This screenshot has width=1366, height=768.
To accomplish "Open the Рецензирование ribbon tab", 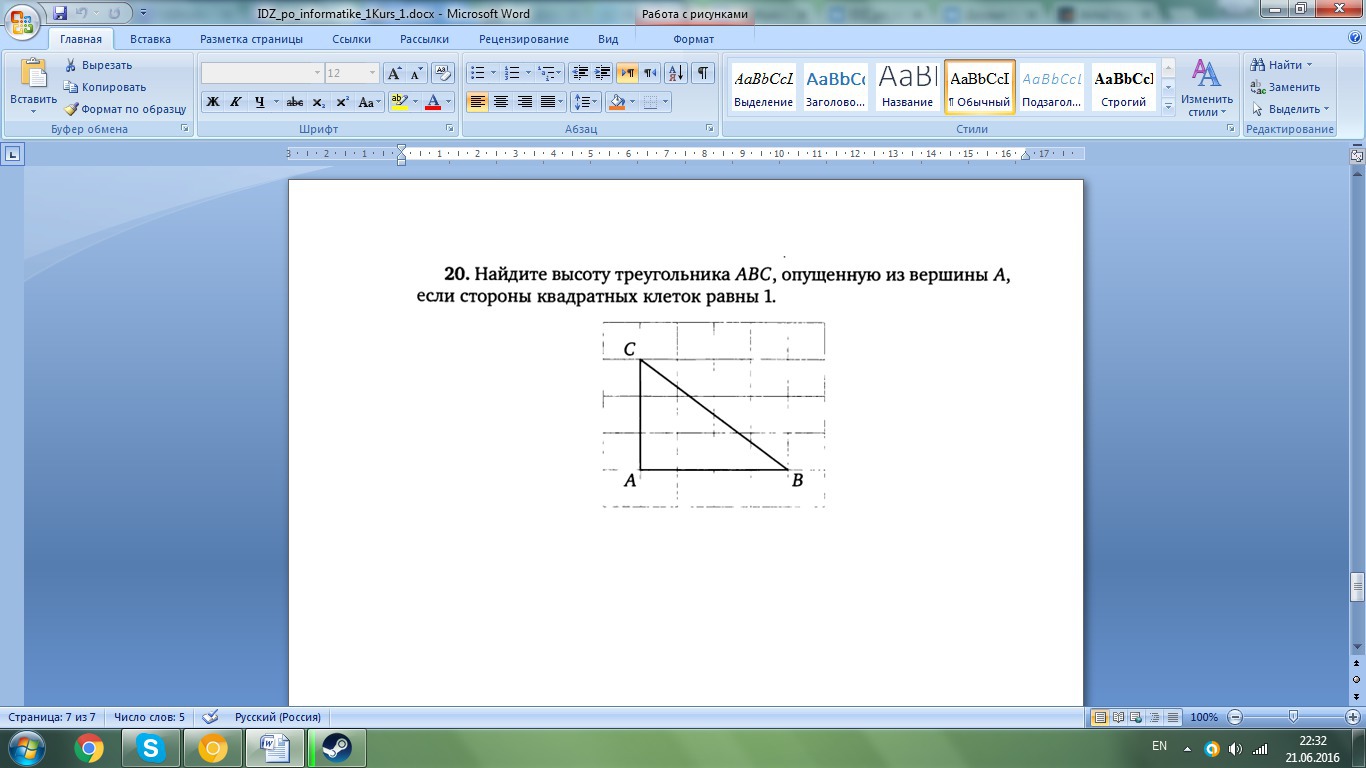I will [523, 39].
